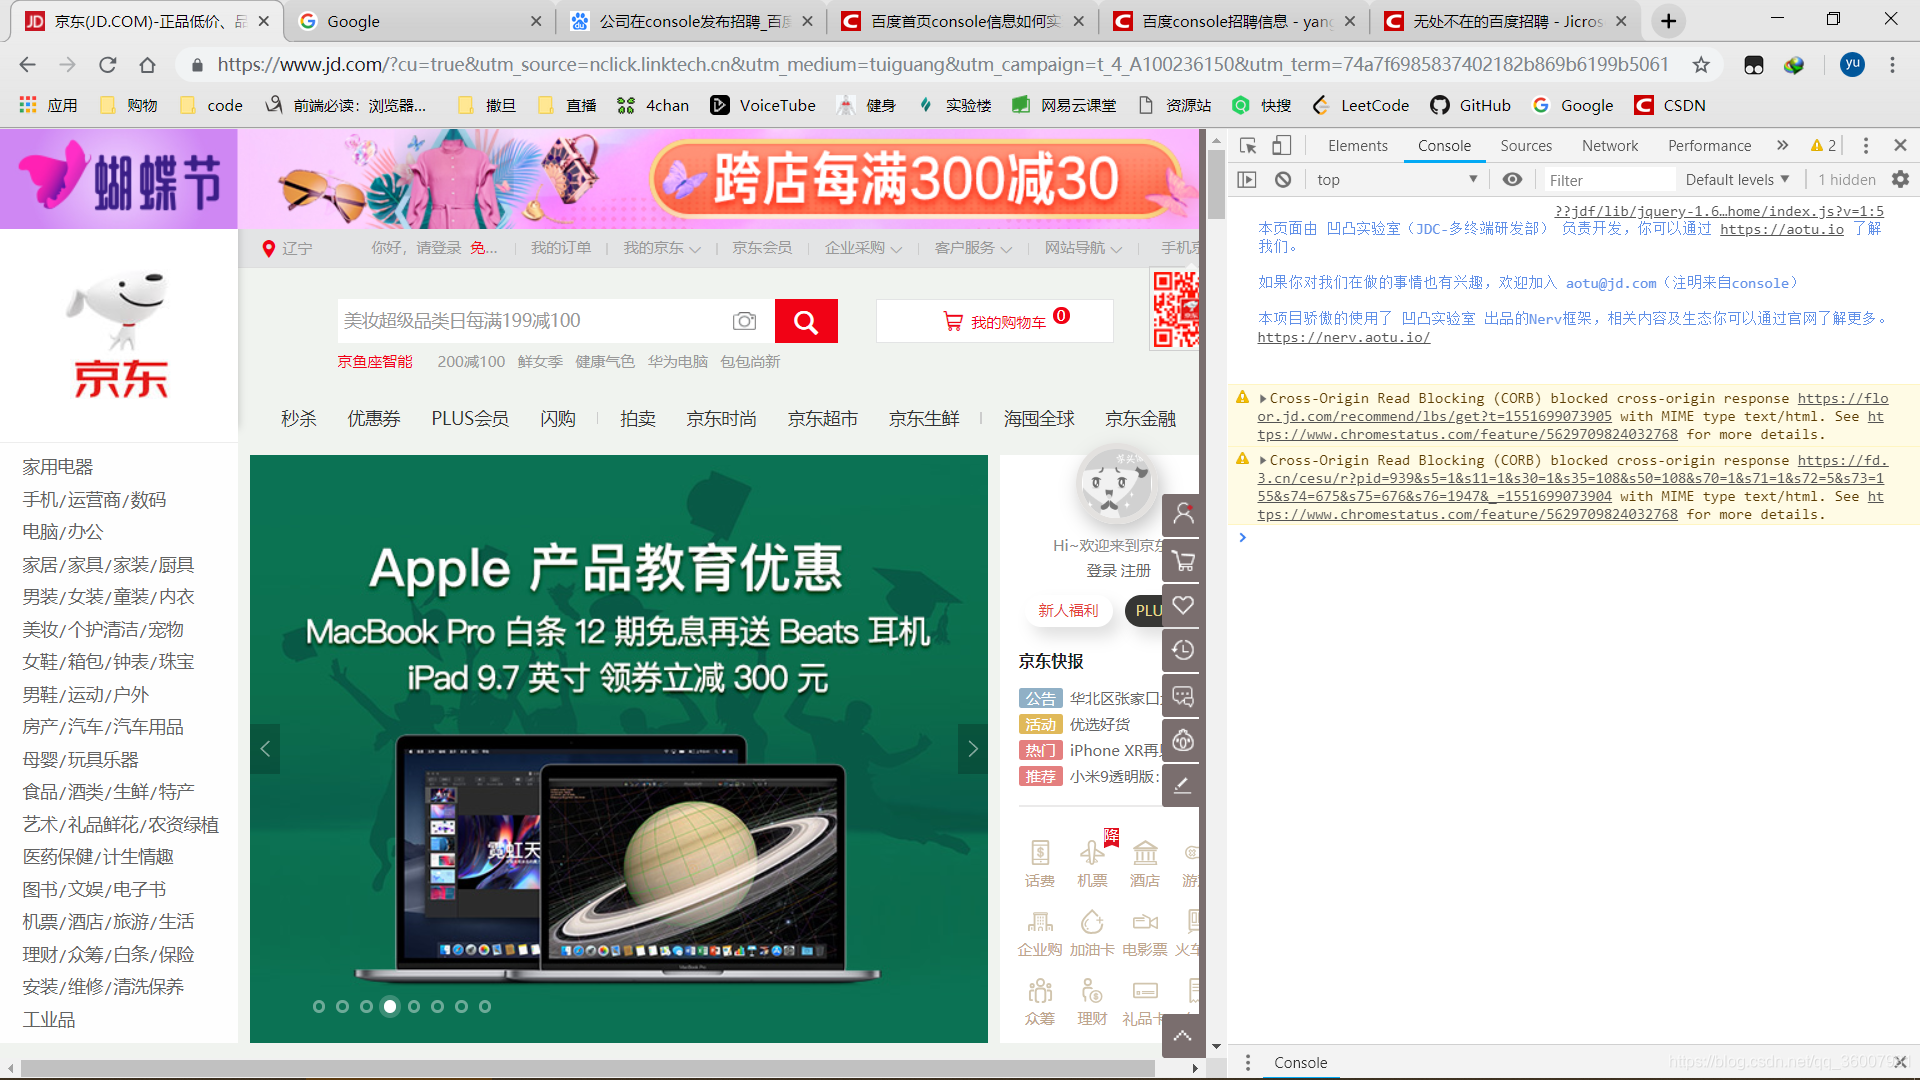Click the console Filter input field

1608,180
